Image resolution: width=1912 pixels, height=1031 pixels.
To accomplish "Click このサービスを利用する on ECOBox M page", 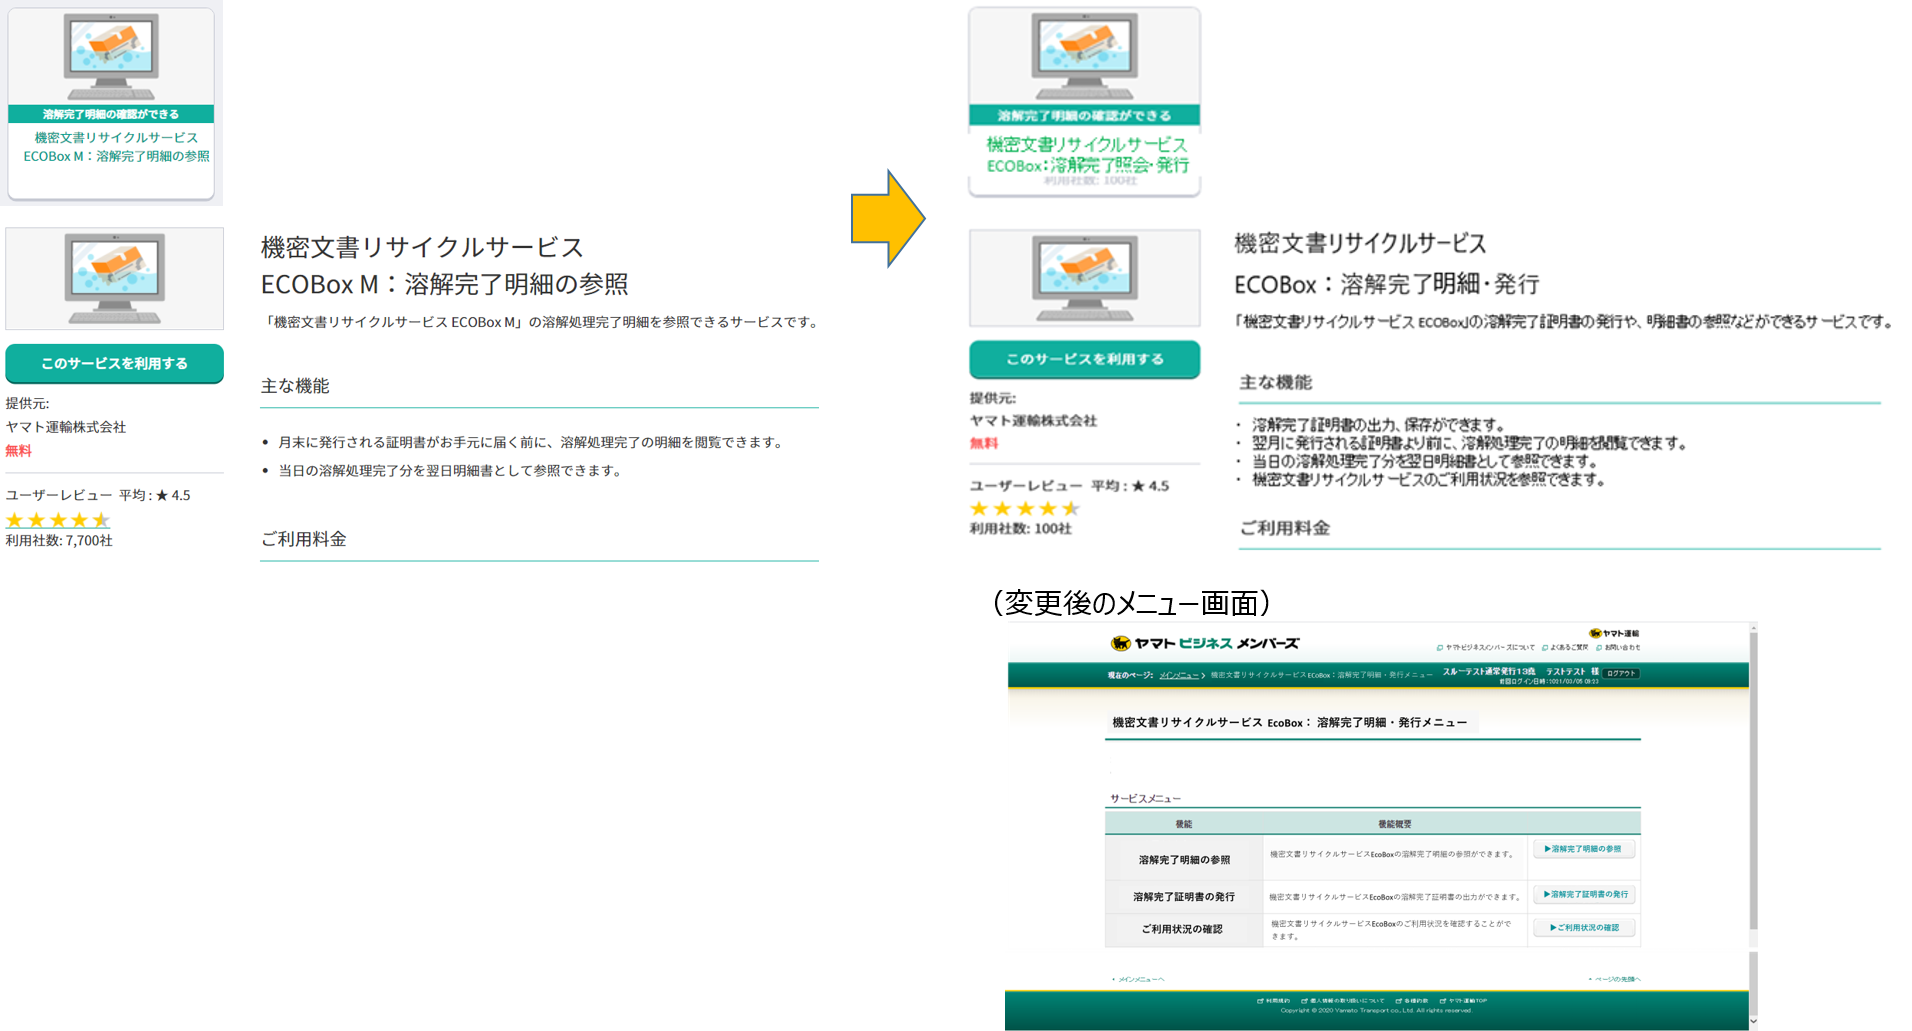I will [x=114, y=363].
